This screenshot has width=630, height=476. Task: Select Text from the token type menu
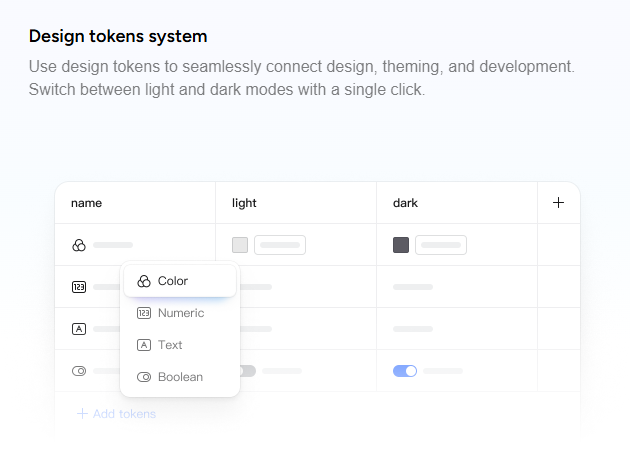click(x=180, y=345)
